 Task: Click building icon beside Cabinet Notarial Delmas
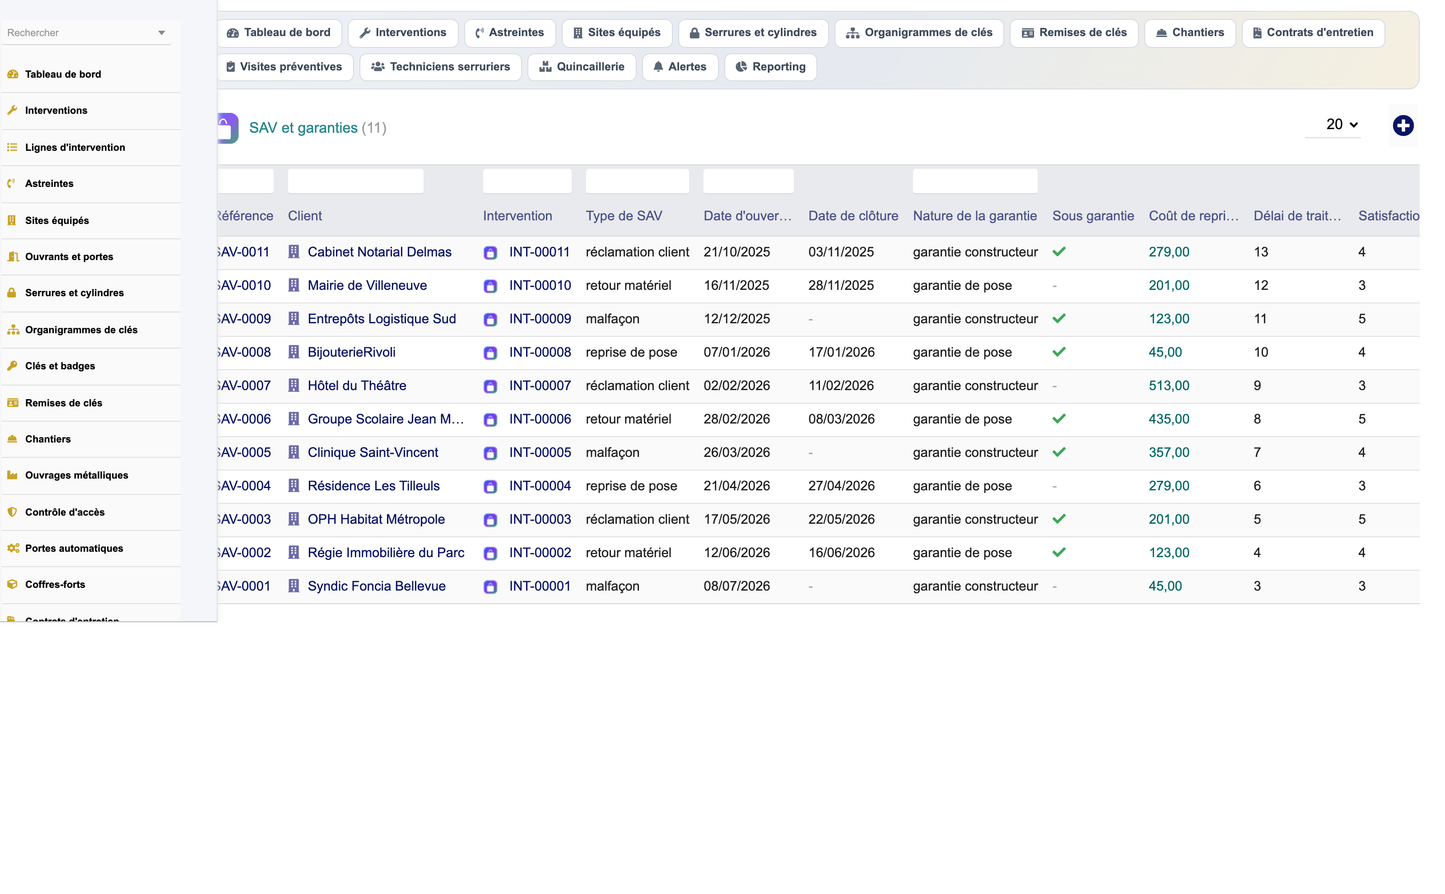(294, 252)
